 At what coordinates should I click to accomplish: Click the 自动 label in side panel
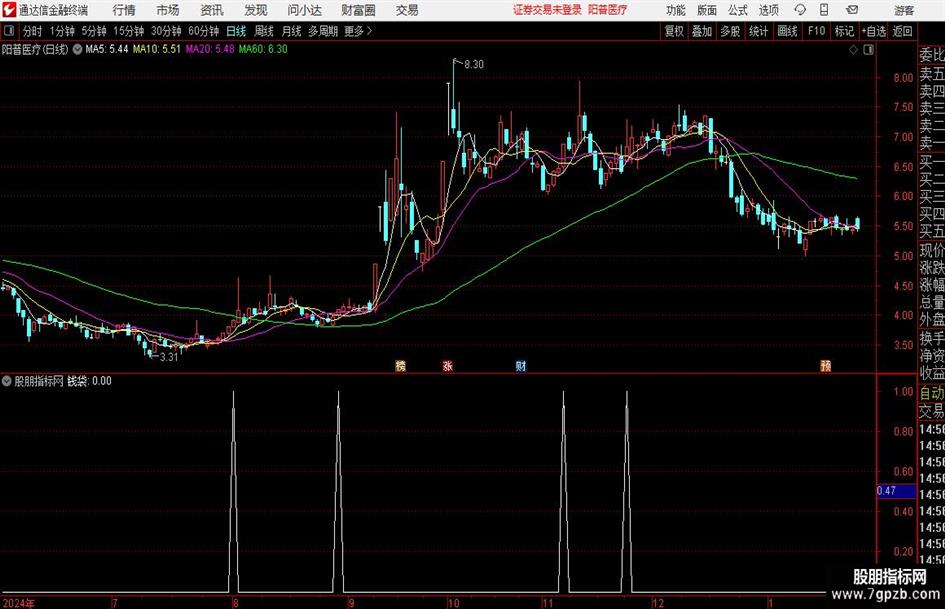[932, 393]
